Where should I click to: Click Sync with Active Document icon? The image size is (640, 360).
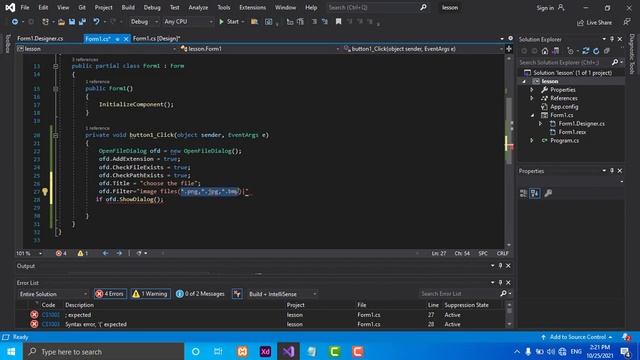586,51
